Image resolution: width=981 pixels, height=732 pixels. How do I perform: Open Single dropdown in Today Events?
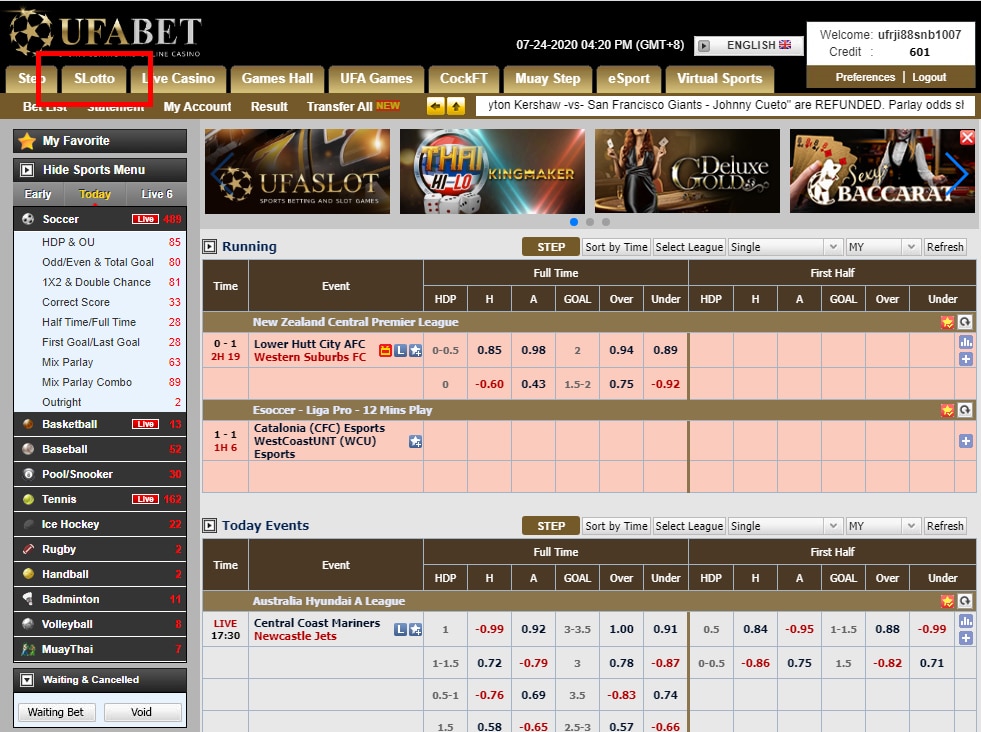click(x=784, y=526)
